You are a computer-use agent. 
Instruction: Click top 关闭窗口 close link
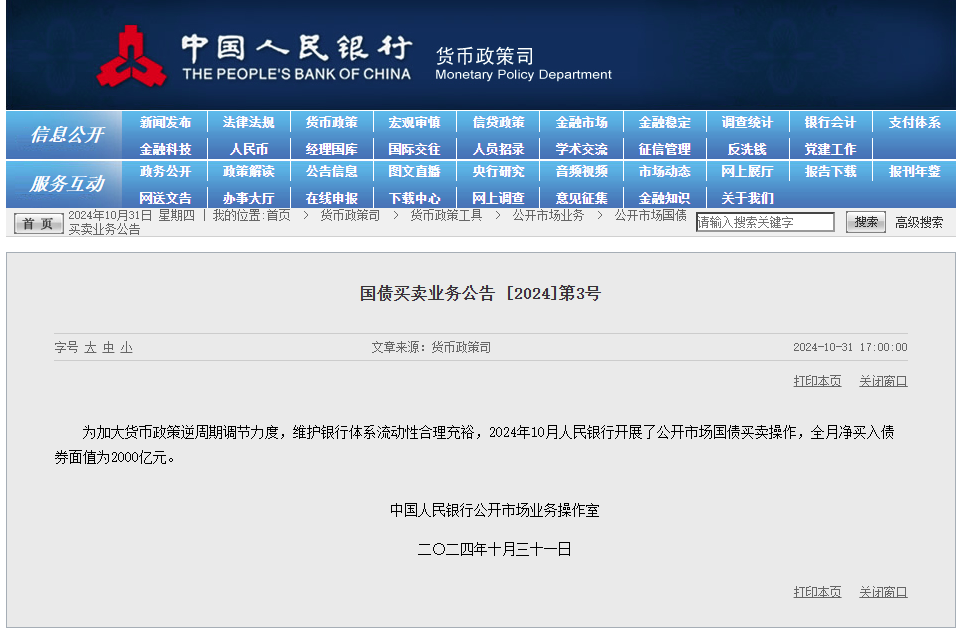[883, 381]
